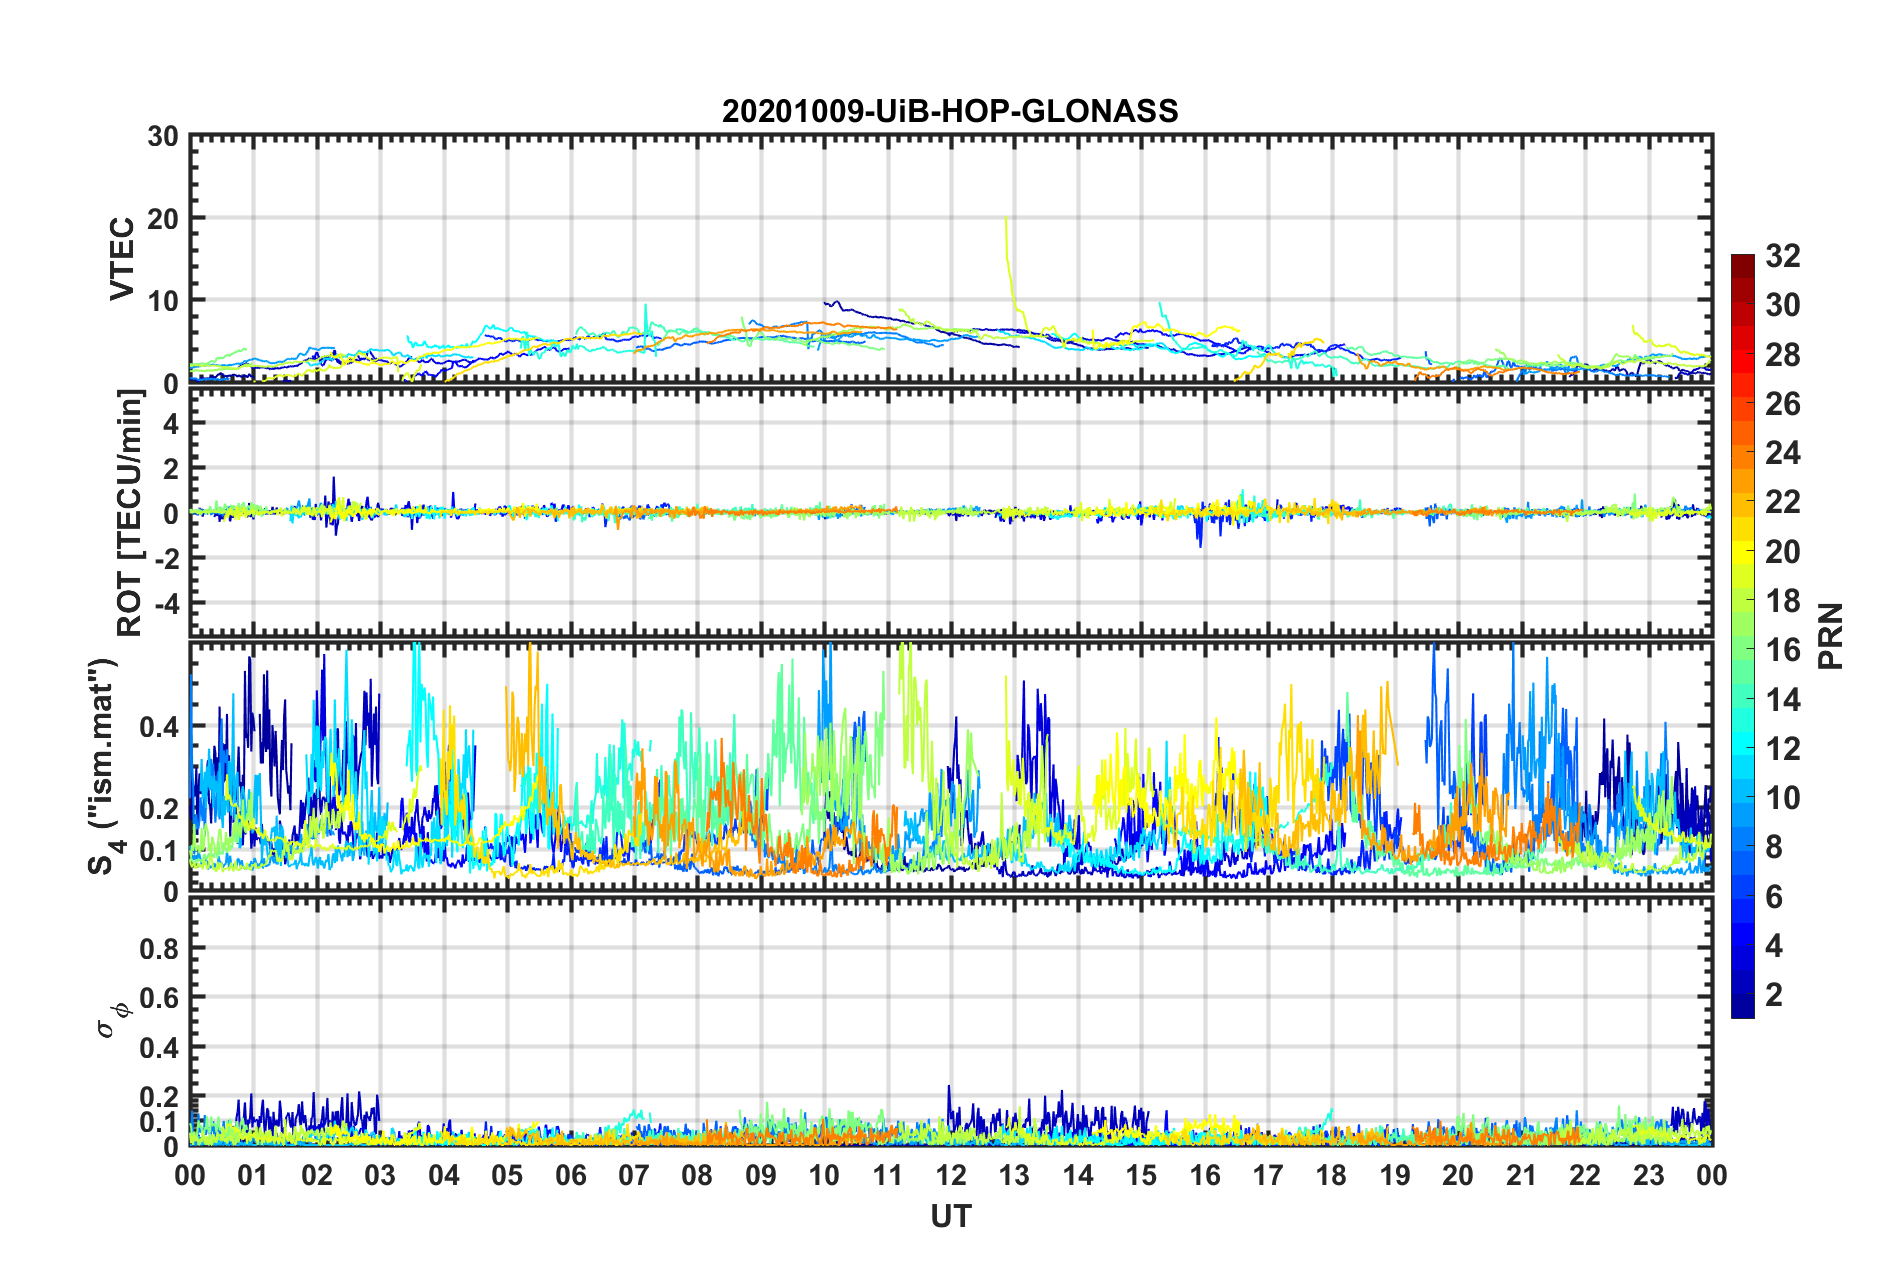This screenshot has height=1272, width=1902.
Task: Click the VTEC y-axis label
Action: pyautogui.click(x=122, y=258)
